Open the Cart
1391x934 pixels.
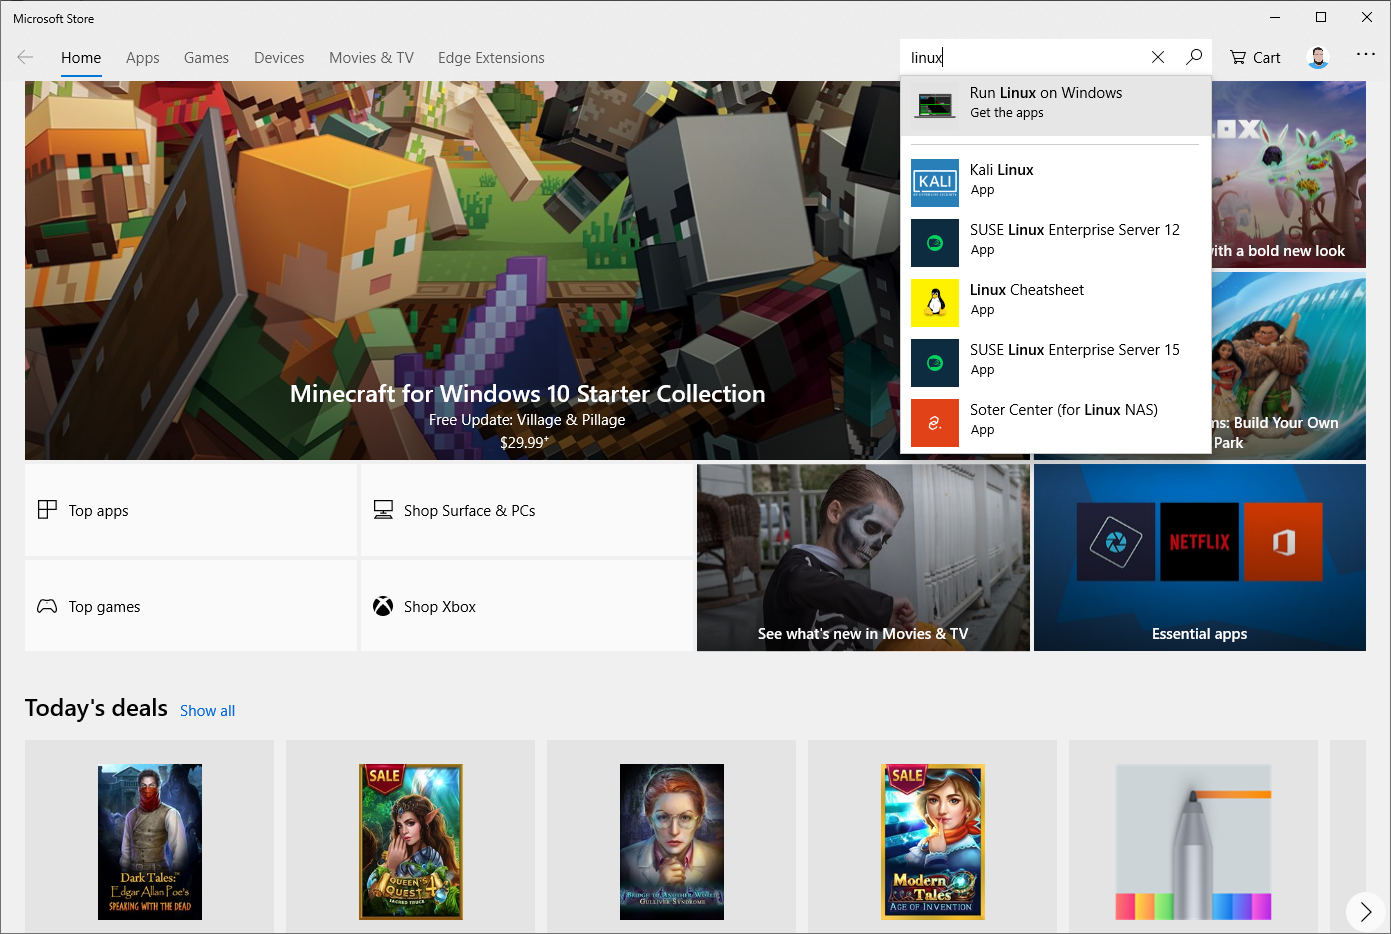pyautogui.click(x=1255, y=57)
